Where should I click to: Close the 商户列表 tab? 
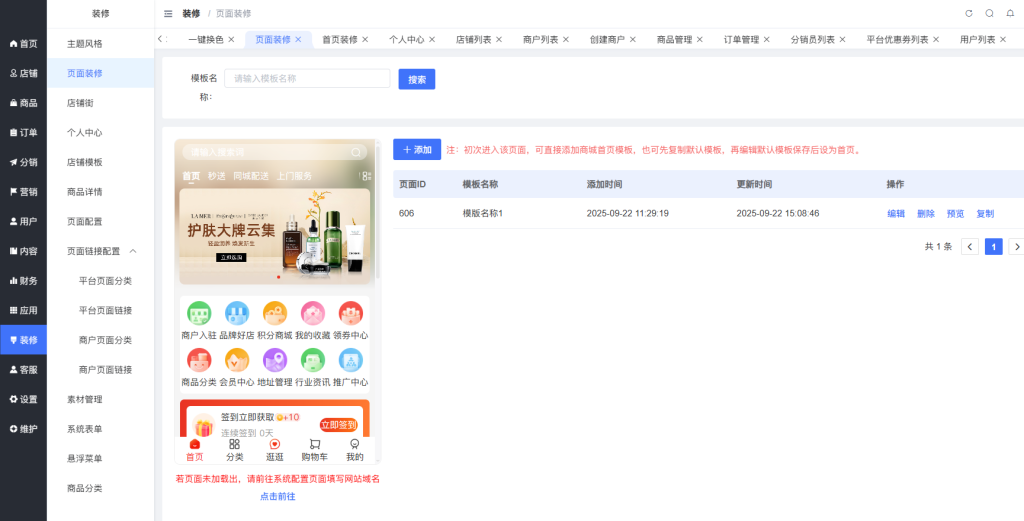(x=566, y=39)
